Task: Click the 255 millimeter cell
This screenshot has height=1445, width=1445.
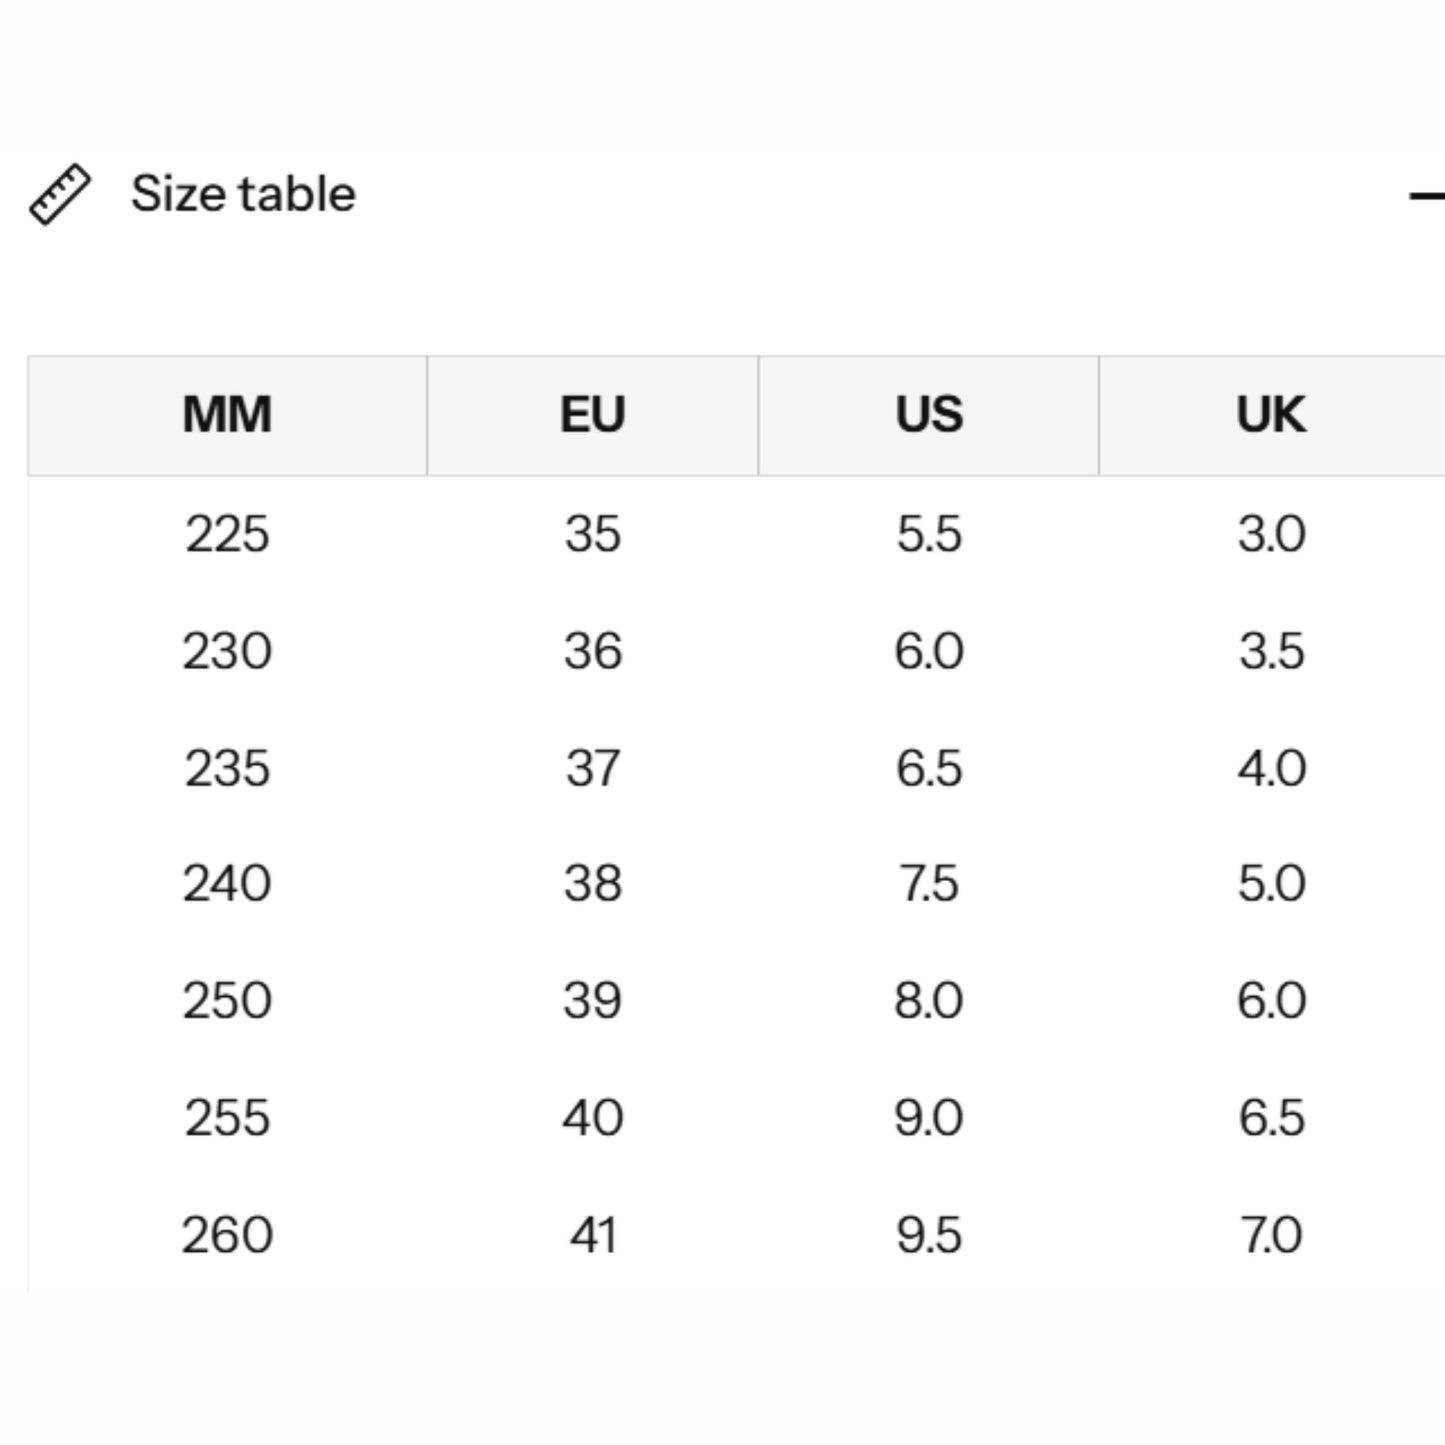Action: [227, 1117]
